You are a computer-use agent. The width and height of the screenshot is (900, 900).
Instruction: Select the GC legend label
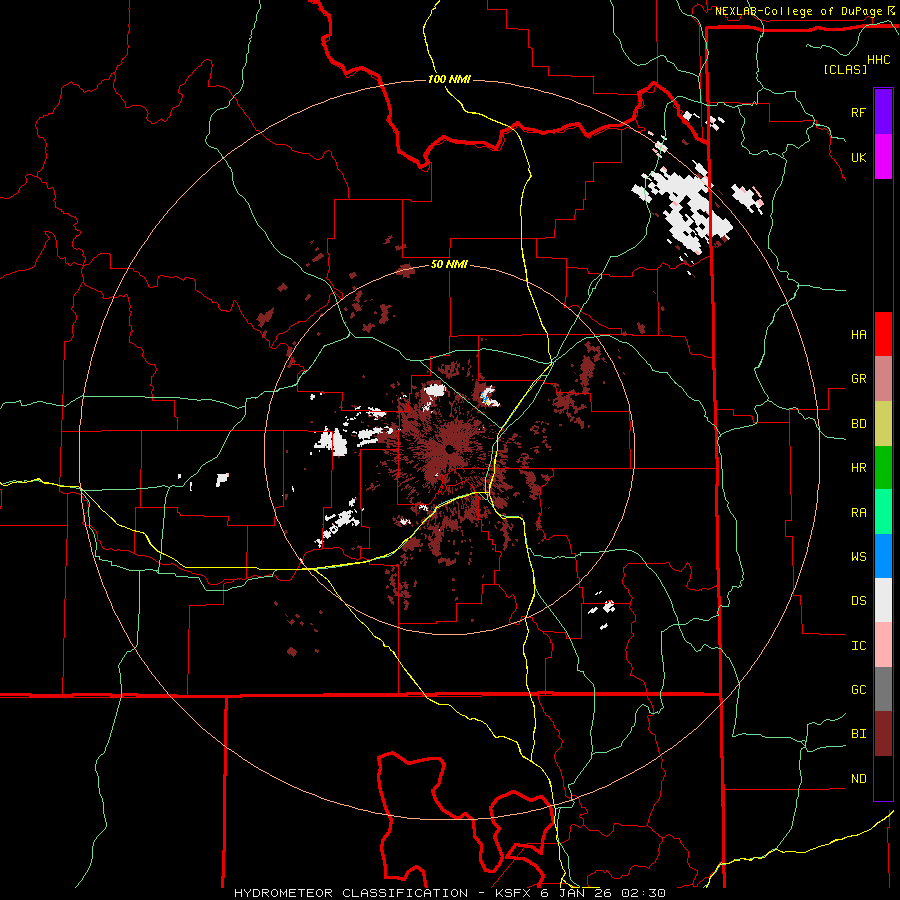click(858, 690)
